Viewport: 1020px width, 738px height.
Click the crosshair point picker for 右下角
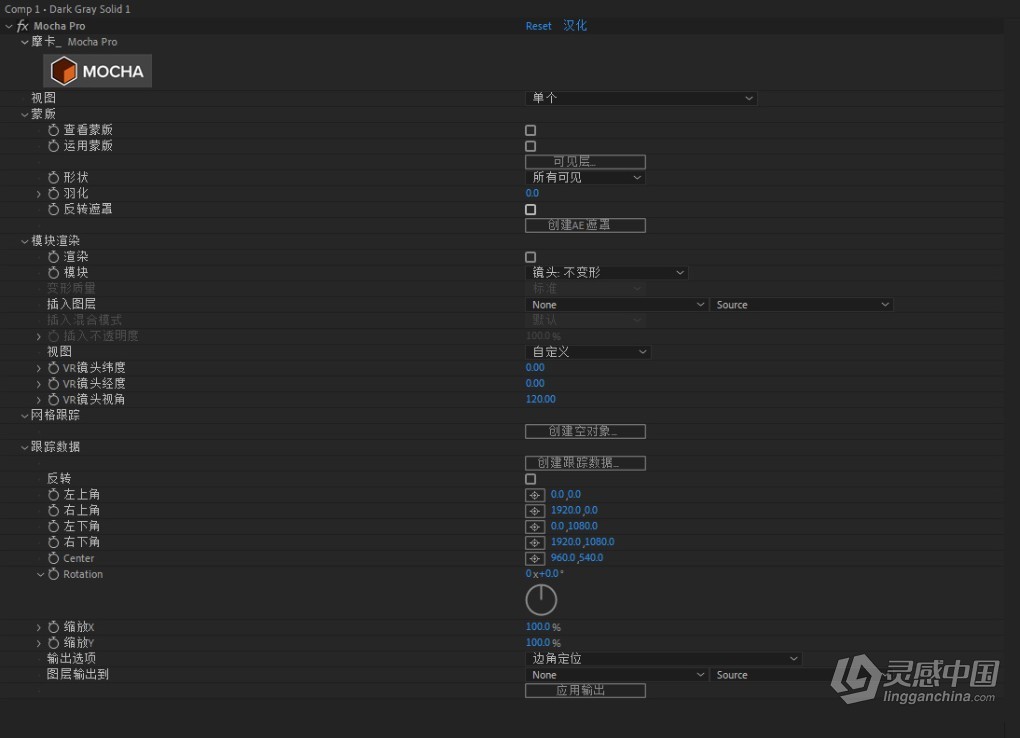[535, 542]
